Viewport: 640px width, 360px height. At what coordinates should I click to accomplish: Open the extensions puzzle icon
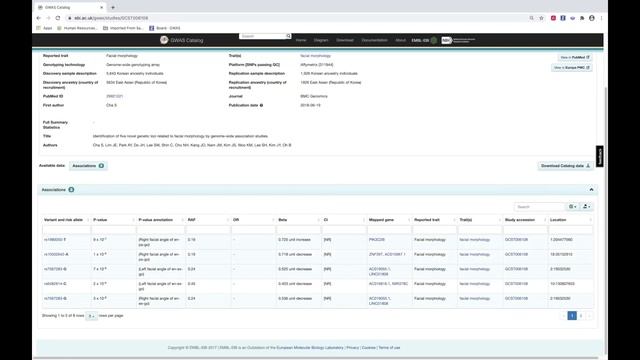click(x=582, y=18)
